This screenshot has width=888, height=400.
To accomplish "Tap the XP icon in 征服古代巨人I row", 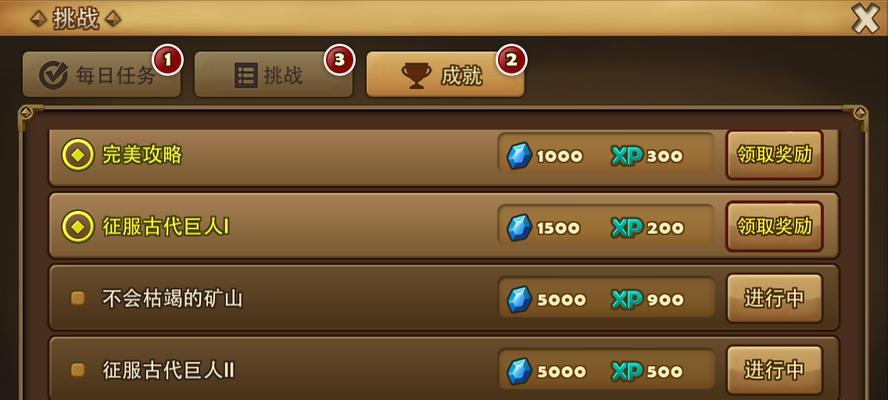I will tap(627, 228).
